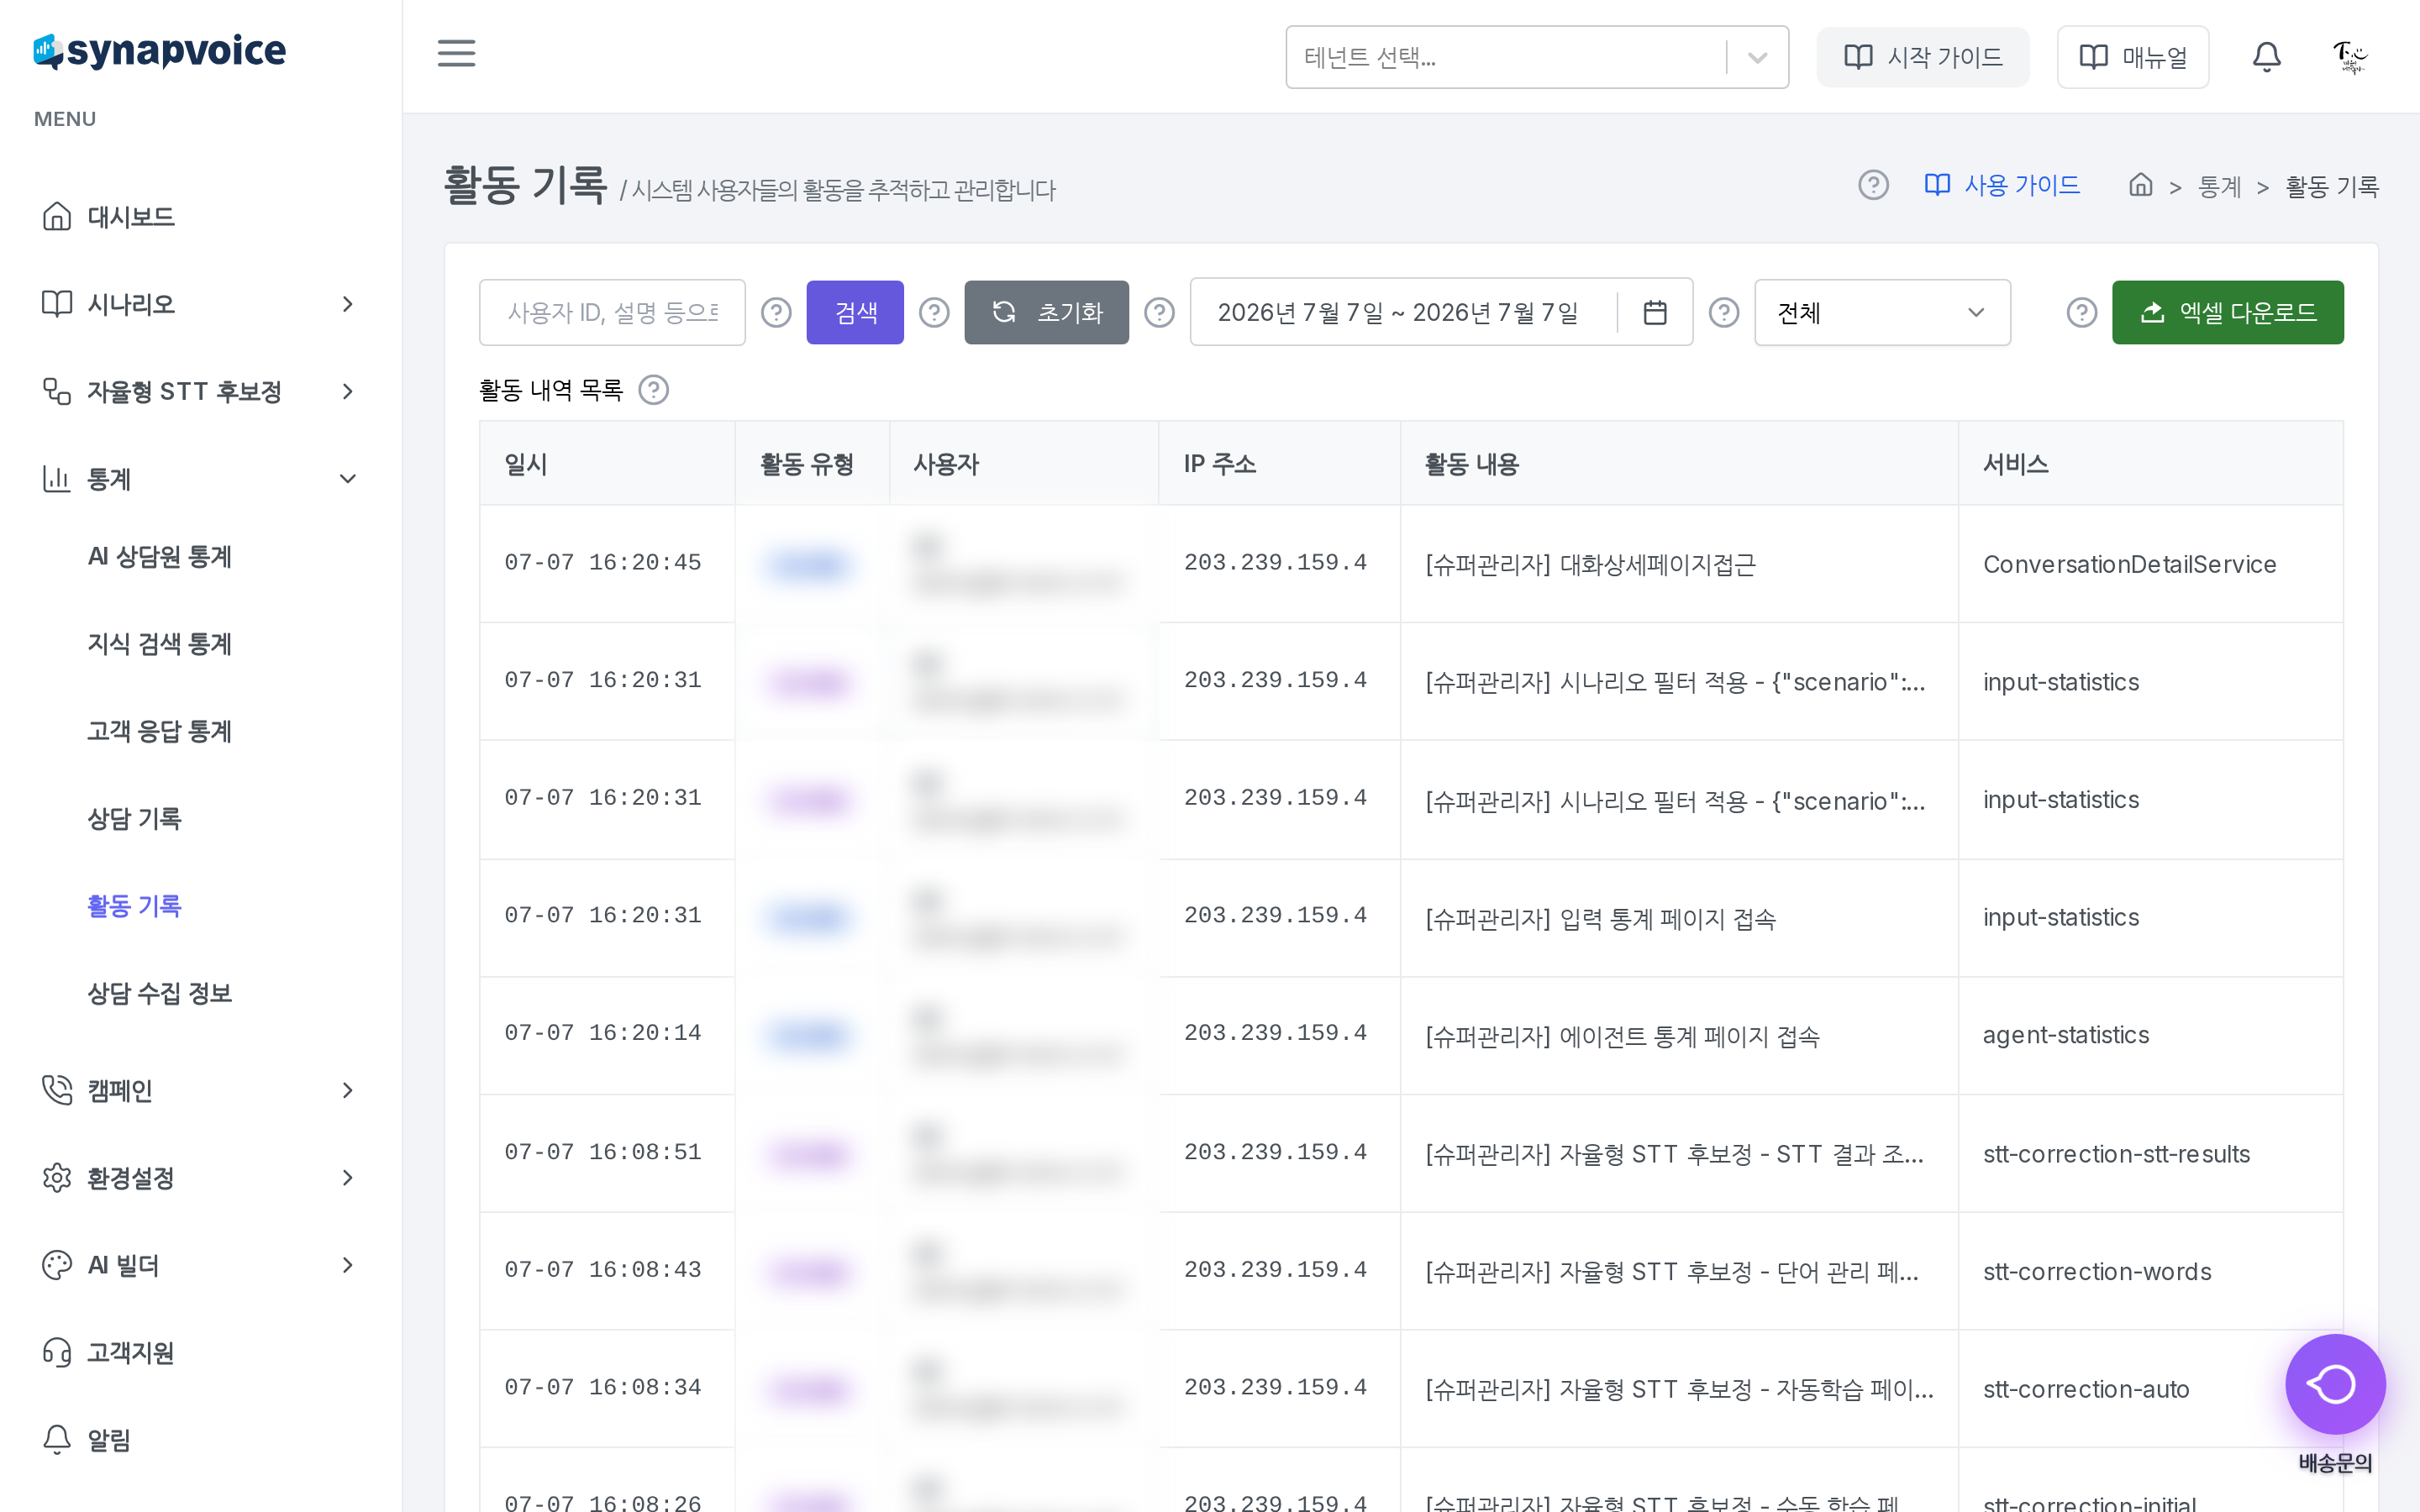Click the 시작 가이드 button
The image size is (2420, 1512).
tap(1923, 57)
